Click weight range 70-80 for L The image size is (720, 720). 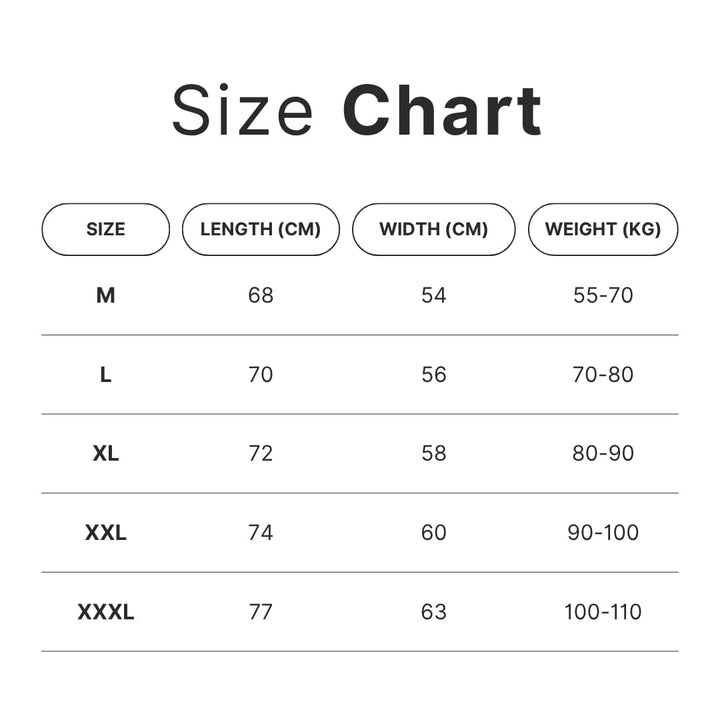pyautogui.click(x=602, y=375)
